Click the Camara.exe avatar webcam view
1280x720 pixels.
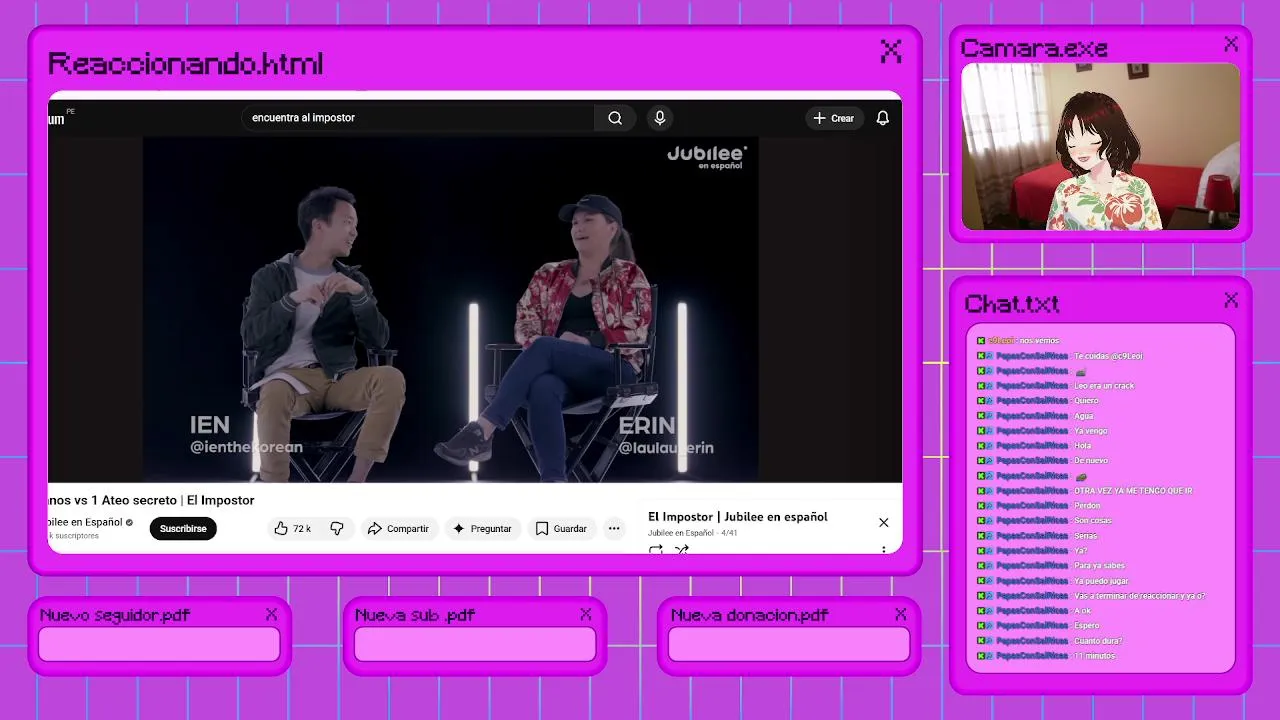(x=1100, y=147)
